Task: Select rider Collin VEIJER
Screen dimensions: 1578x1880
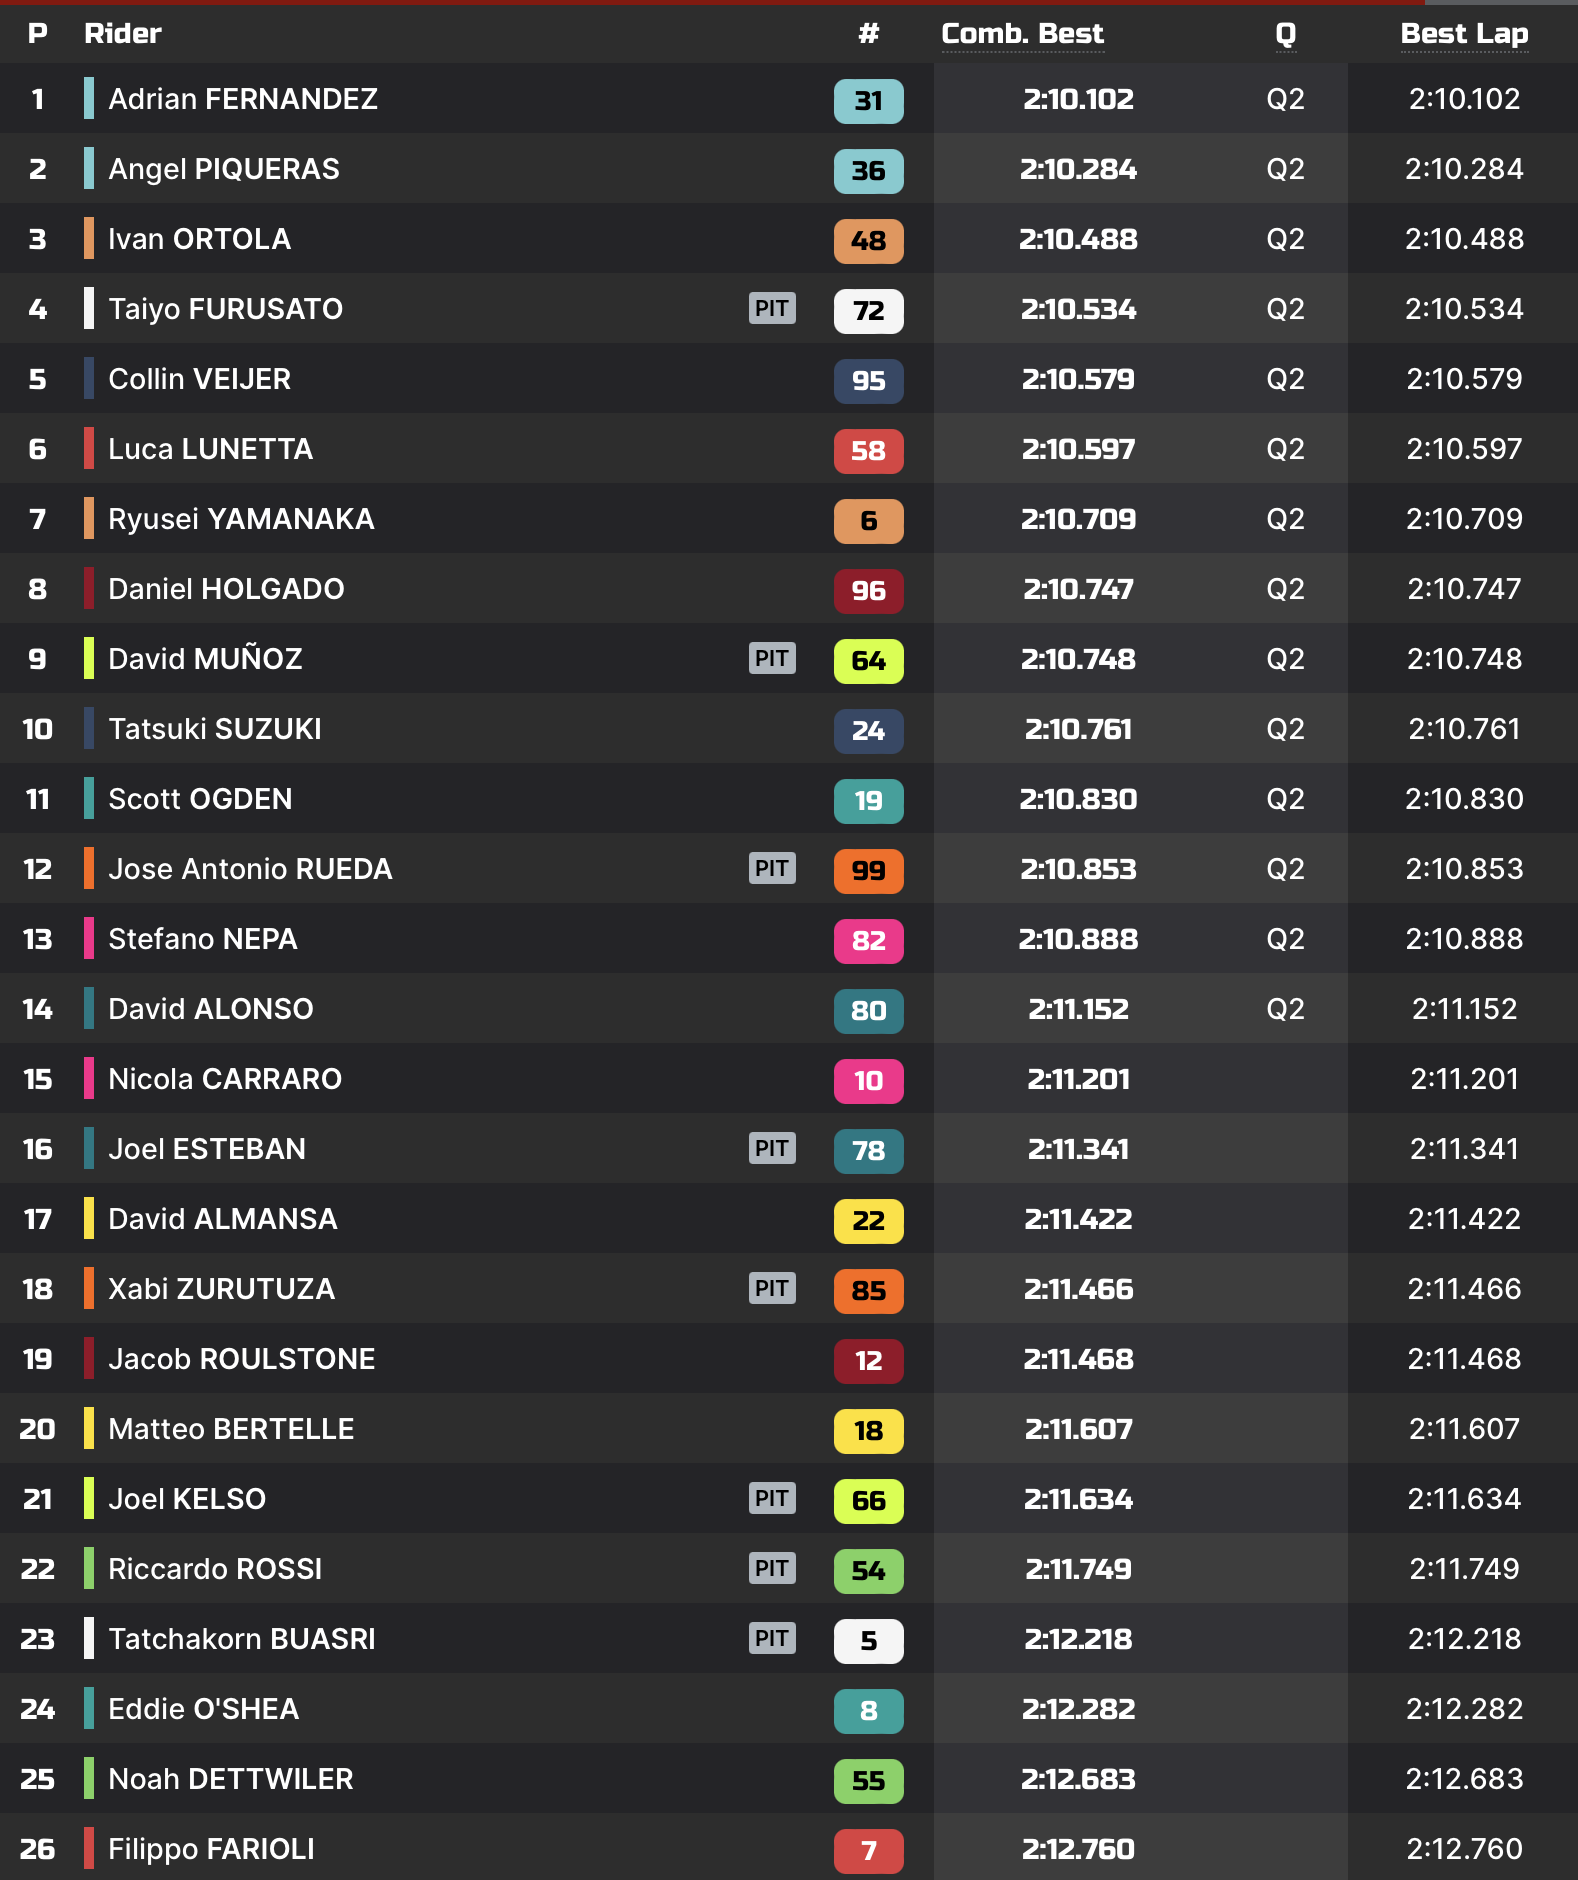Action: click(199, 379)
